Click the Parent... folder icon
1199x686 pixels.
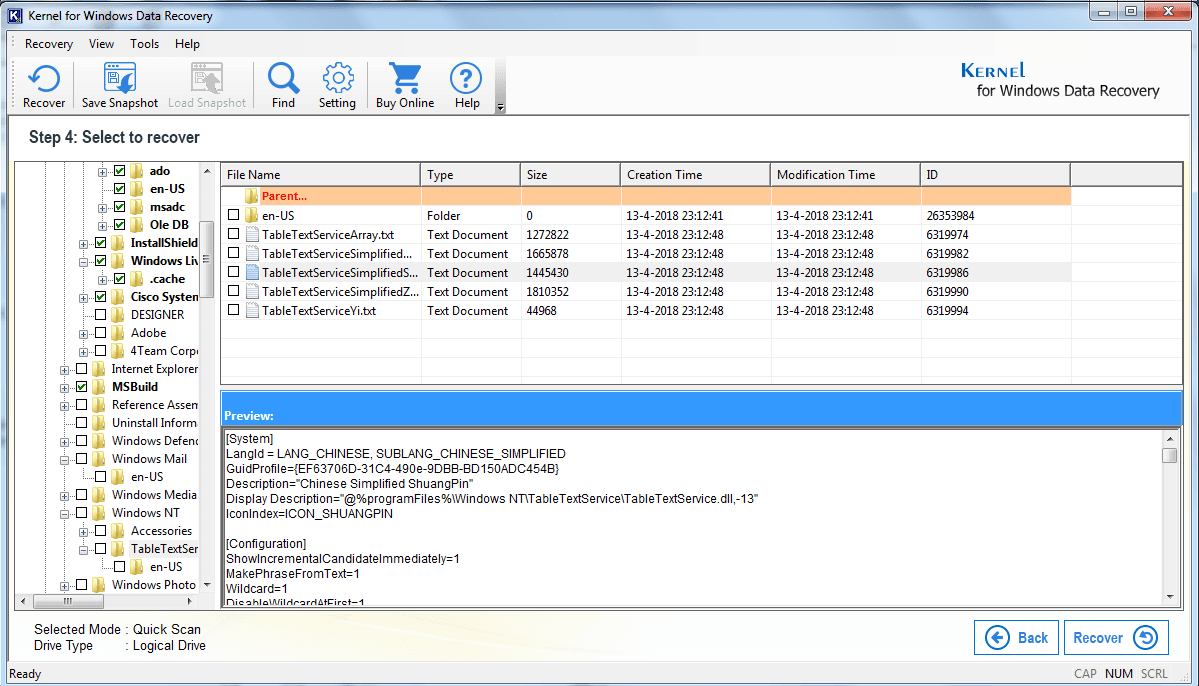[252, 197]
